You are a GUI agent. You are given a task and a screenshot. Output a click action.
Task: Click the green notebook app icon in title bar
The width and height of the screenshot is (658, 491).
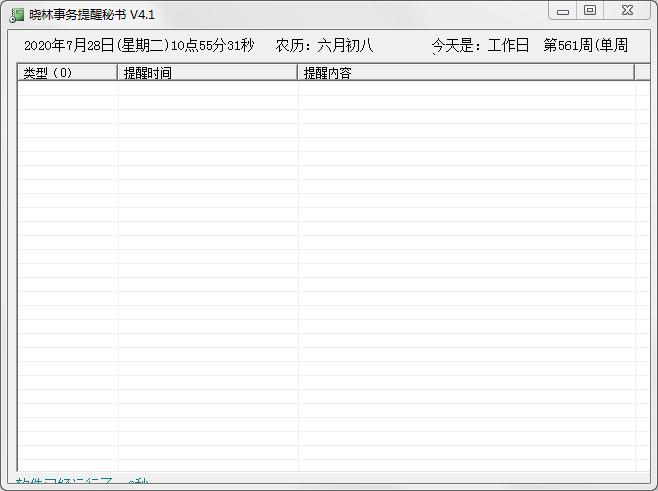[17, 15]
